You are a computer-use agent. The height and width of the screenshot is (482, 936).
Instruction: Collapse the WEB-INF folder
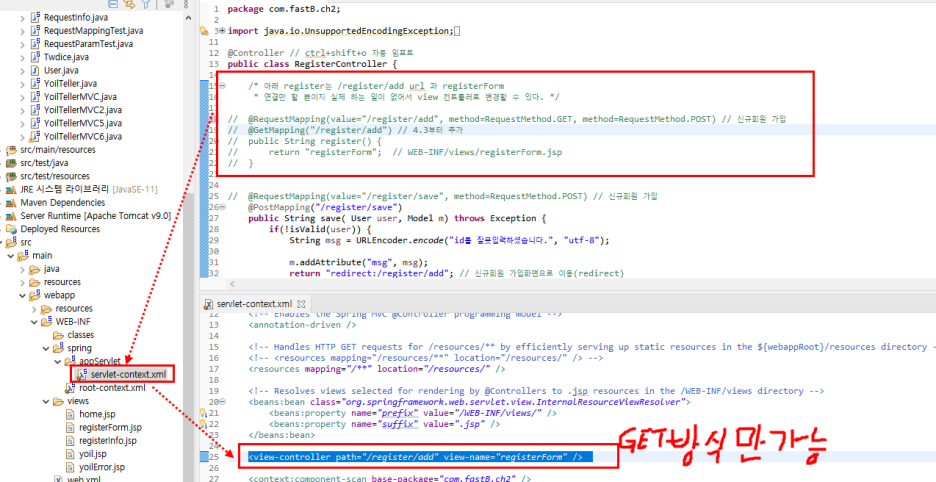(x=34, y=321)
